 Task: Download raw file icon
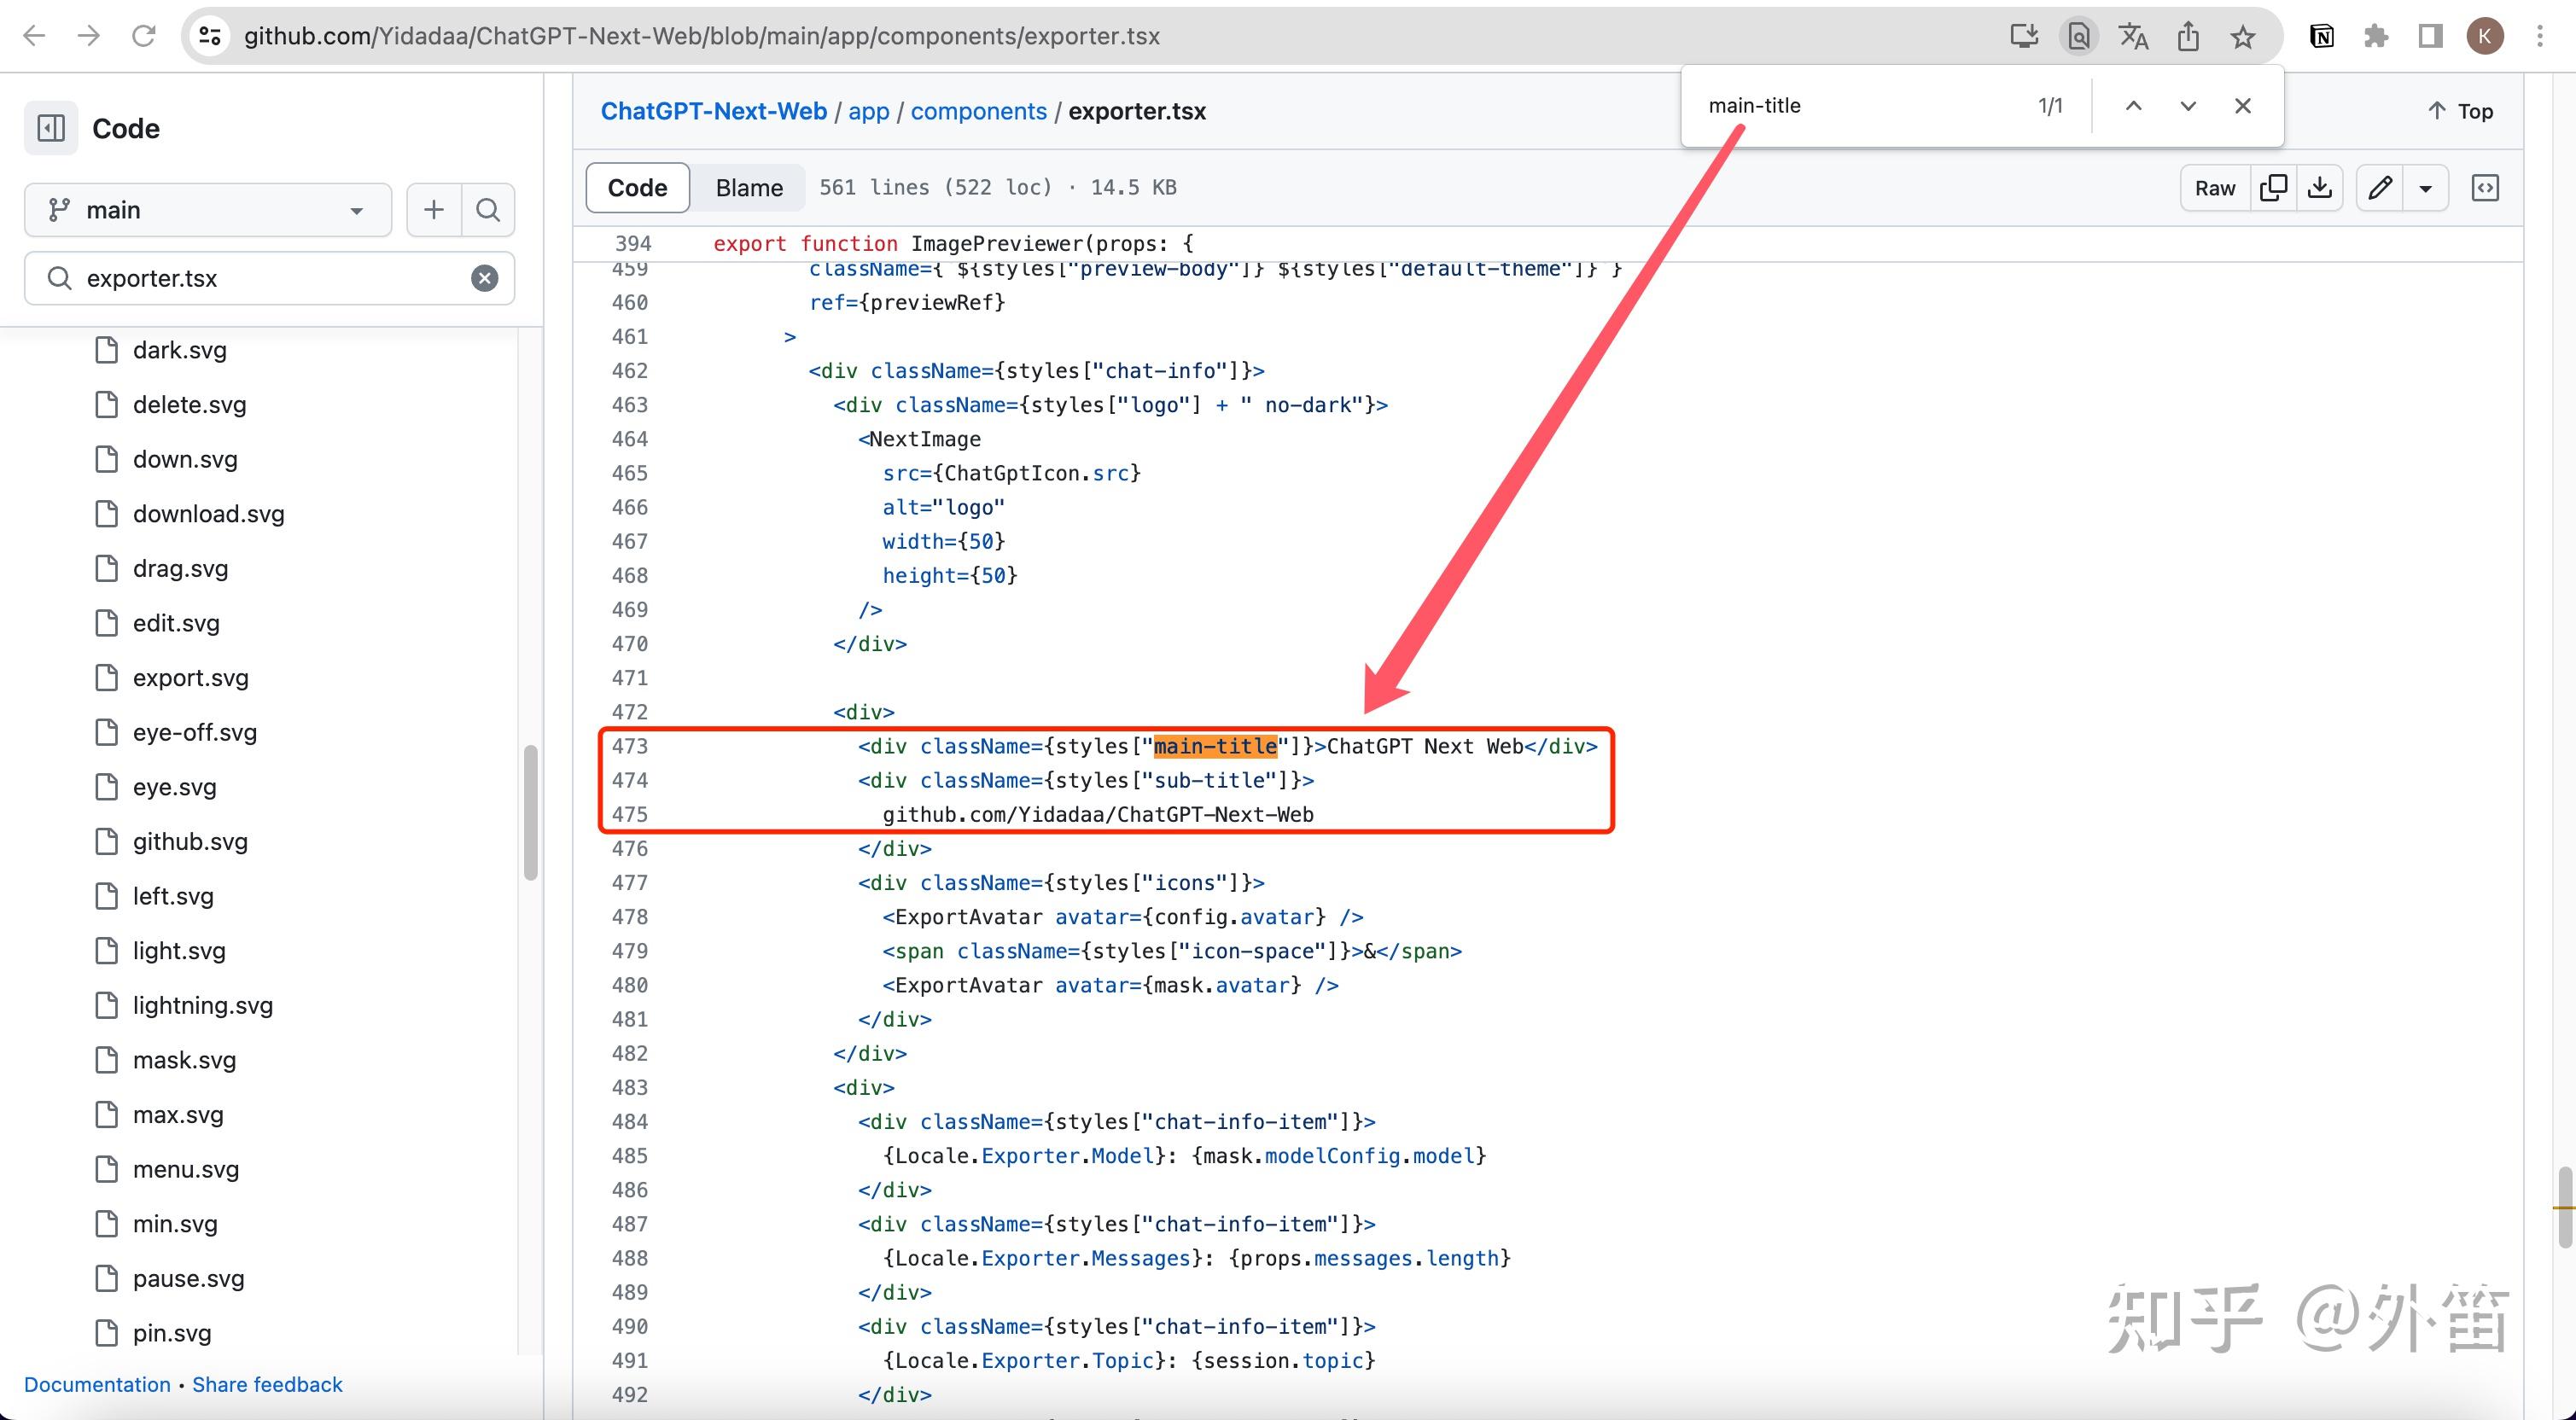pyautogui.click(x=2320, y=187)
